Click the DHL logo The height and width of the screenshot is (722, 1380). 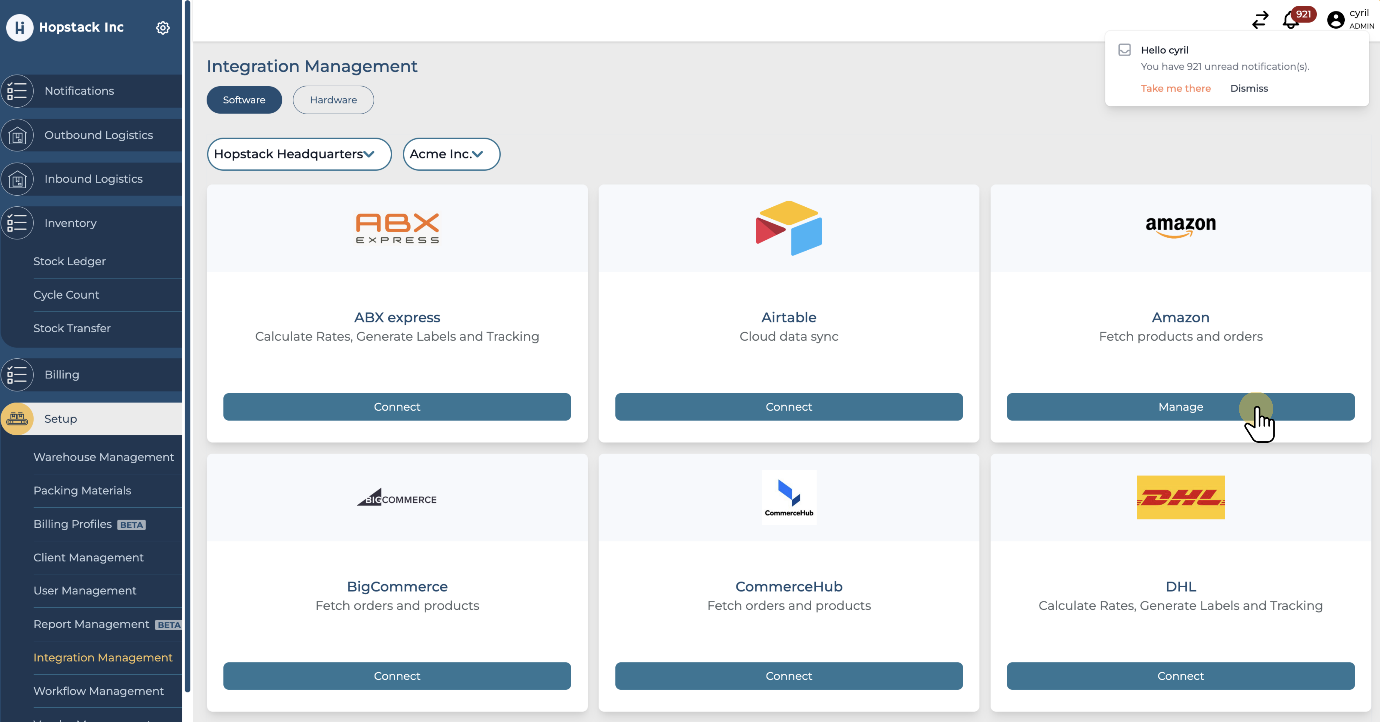click(x=1181, y=497)
